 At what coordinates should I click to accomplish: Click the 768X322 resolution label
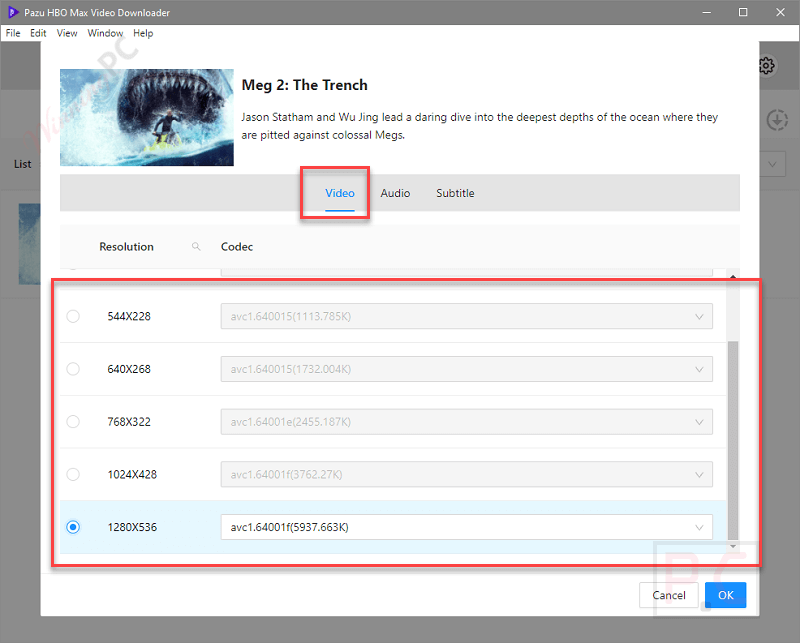coord(129,422)
